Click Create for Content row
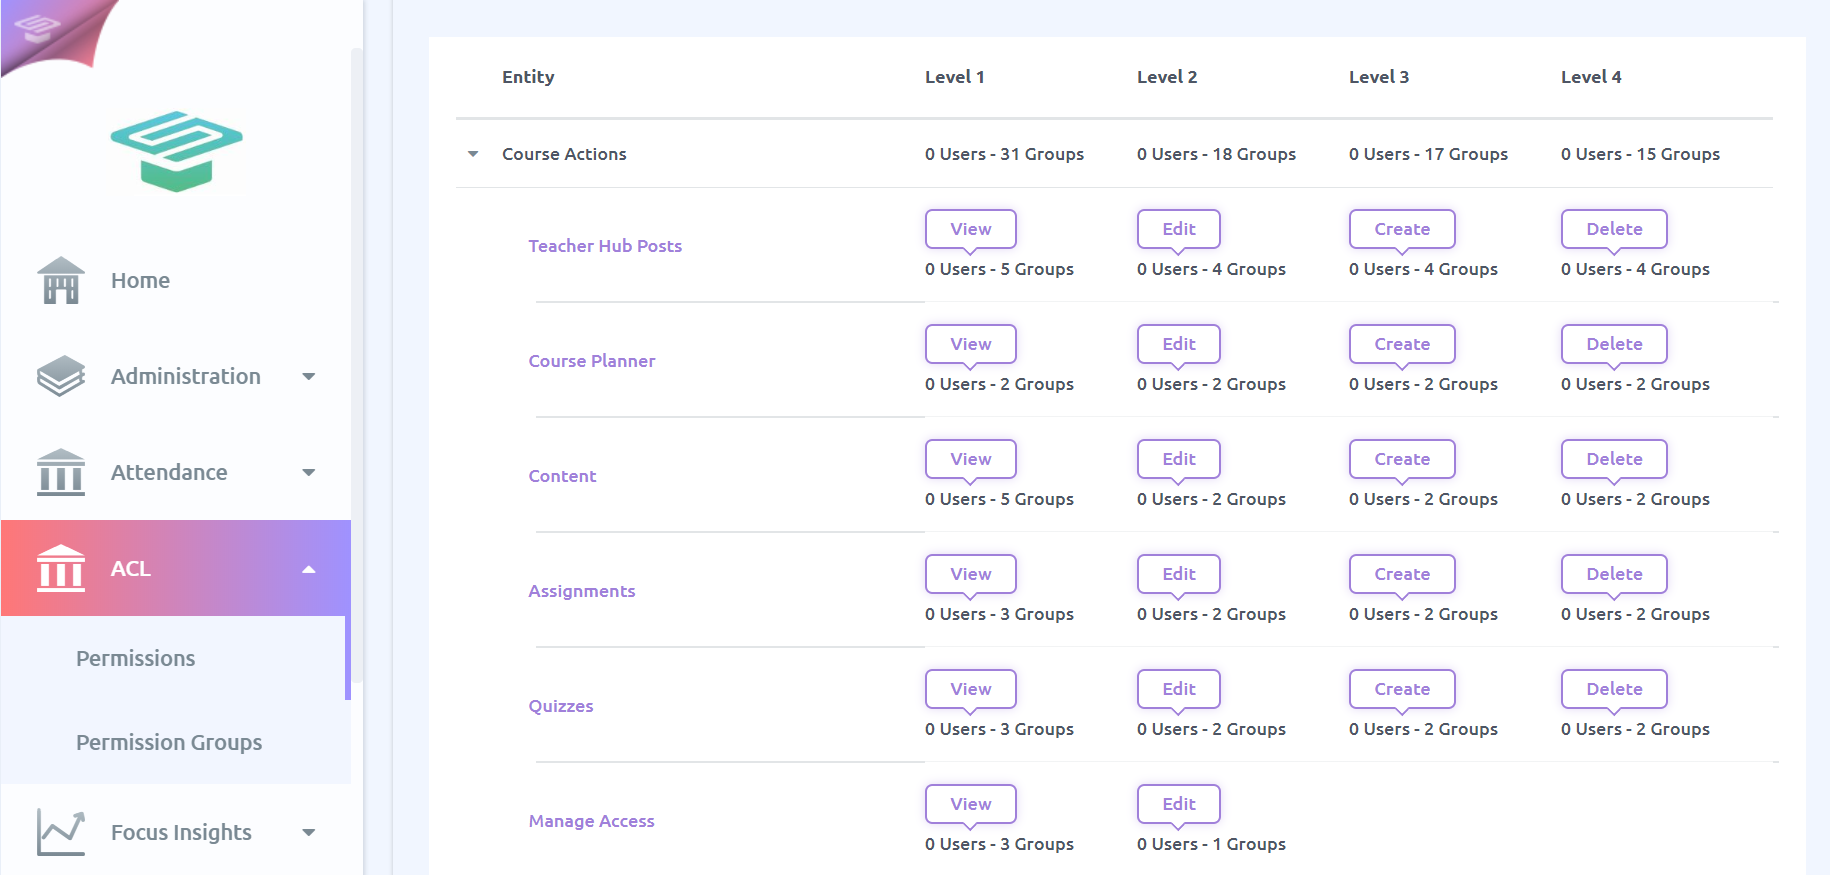 click(x=1402, y=459)
